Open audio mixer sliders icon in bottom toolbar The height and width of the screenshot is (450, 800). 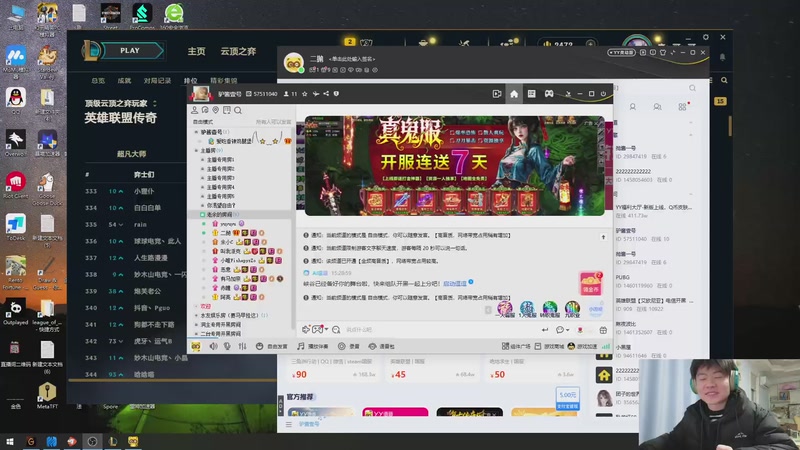point(242,346)
